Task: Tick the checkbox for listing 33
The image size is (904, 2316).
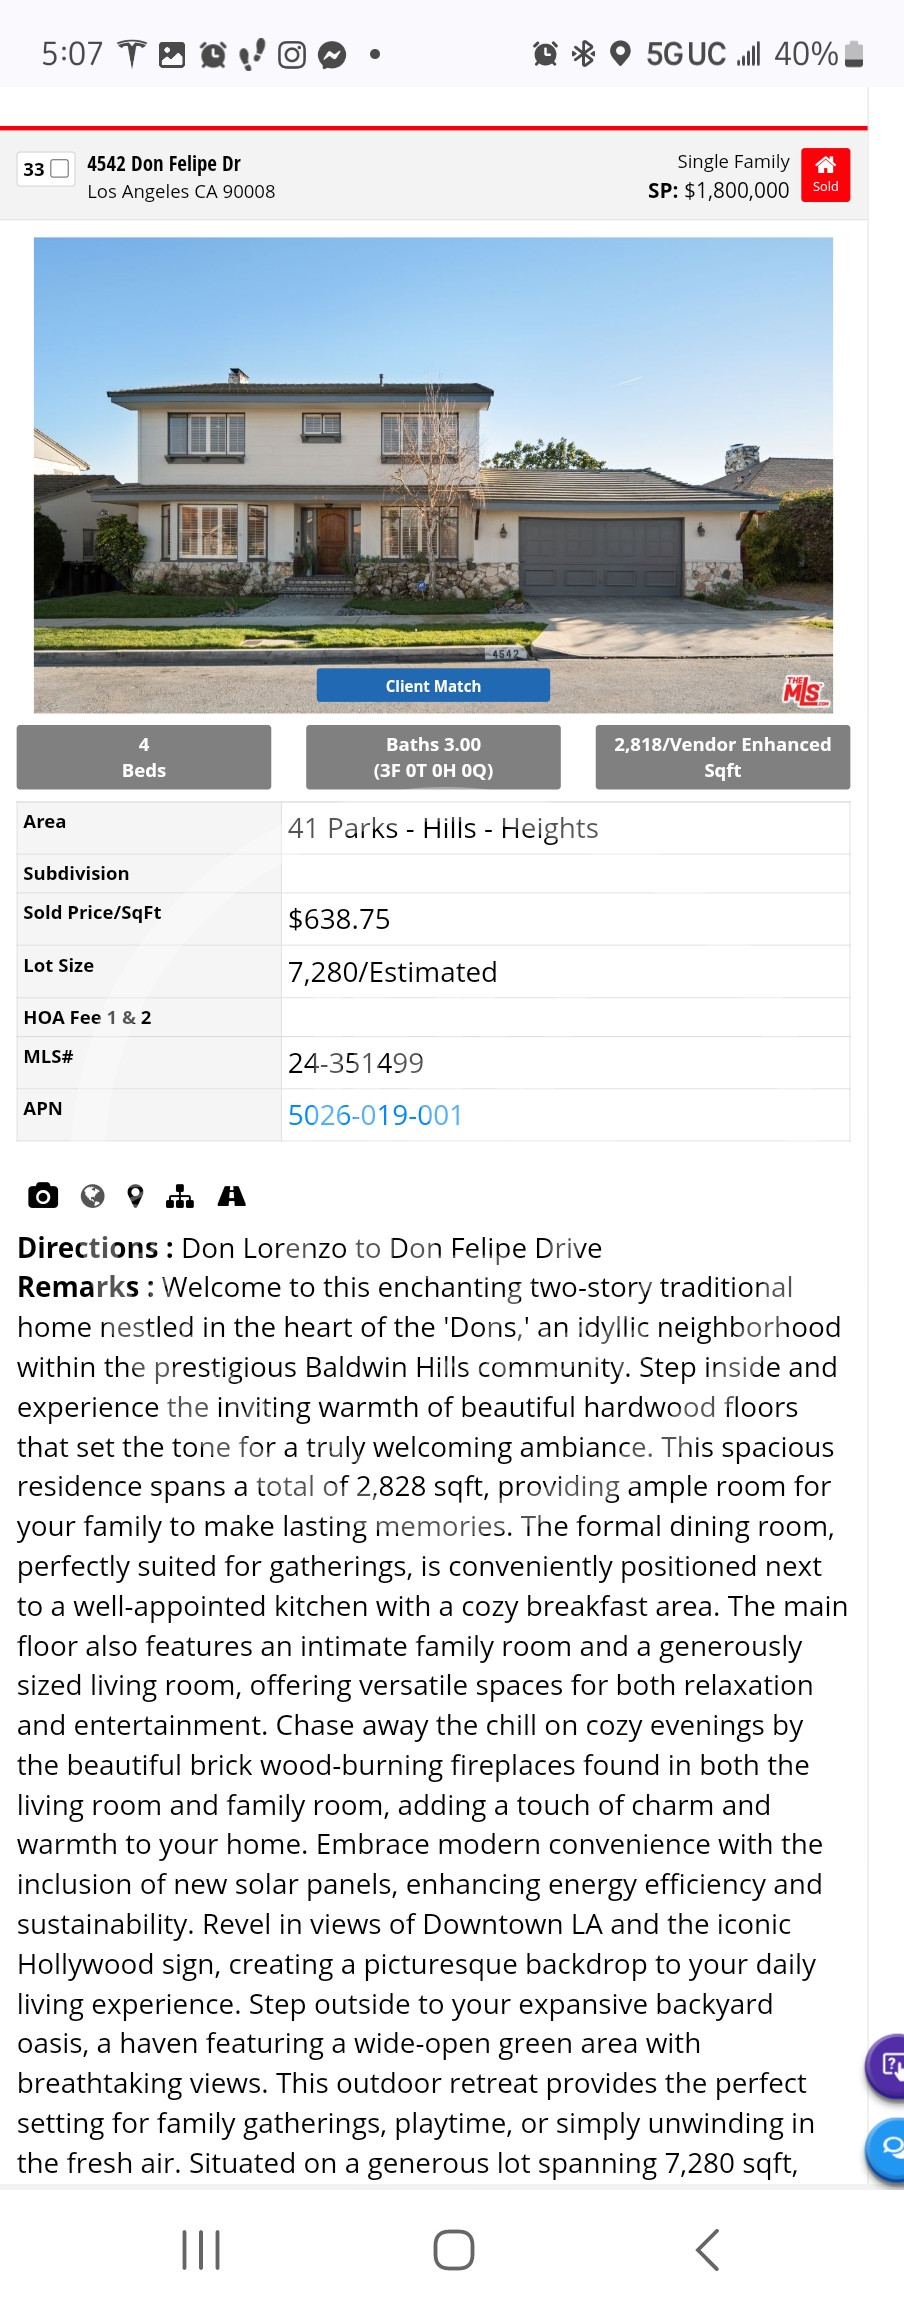Action: pos(60,169)
